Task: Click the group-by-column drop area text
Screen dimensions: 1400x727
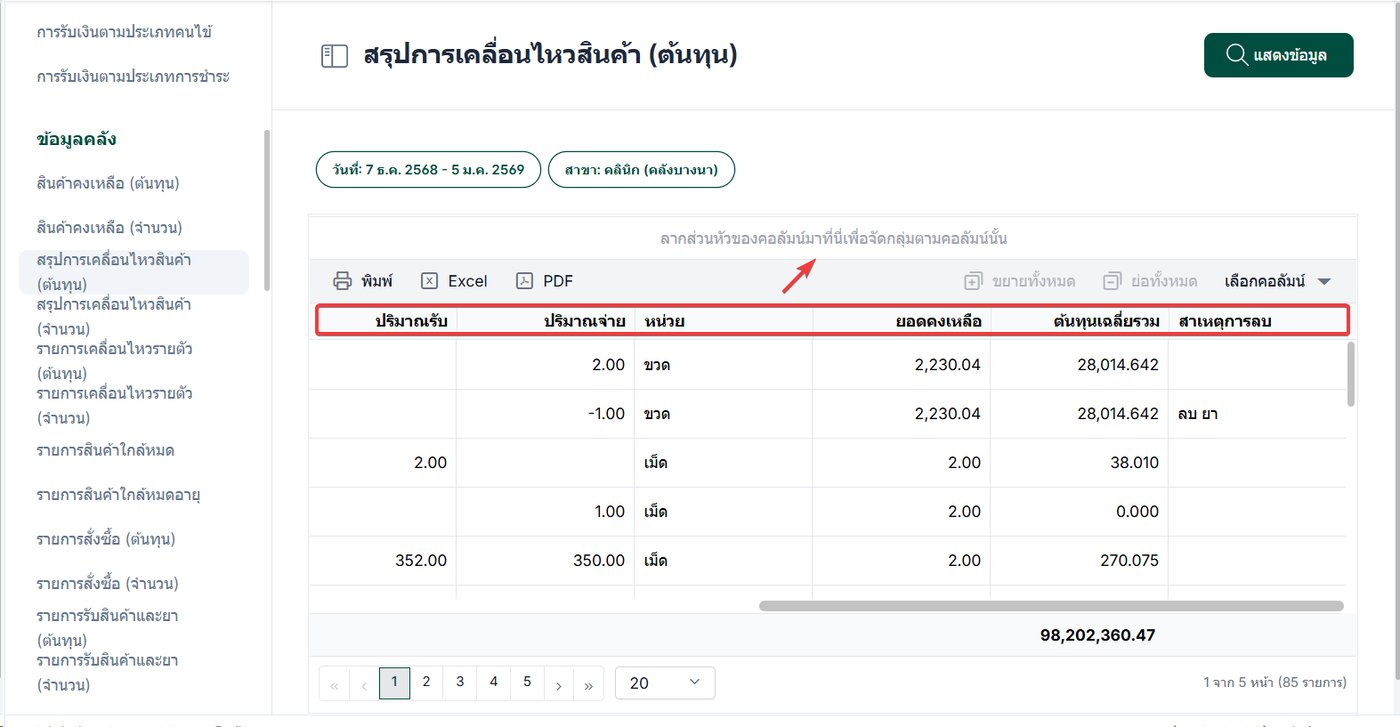Action: tap(833, 238)
